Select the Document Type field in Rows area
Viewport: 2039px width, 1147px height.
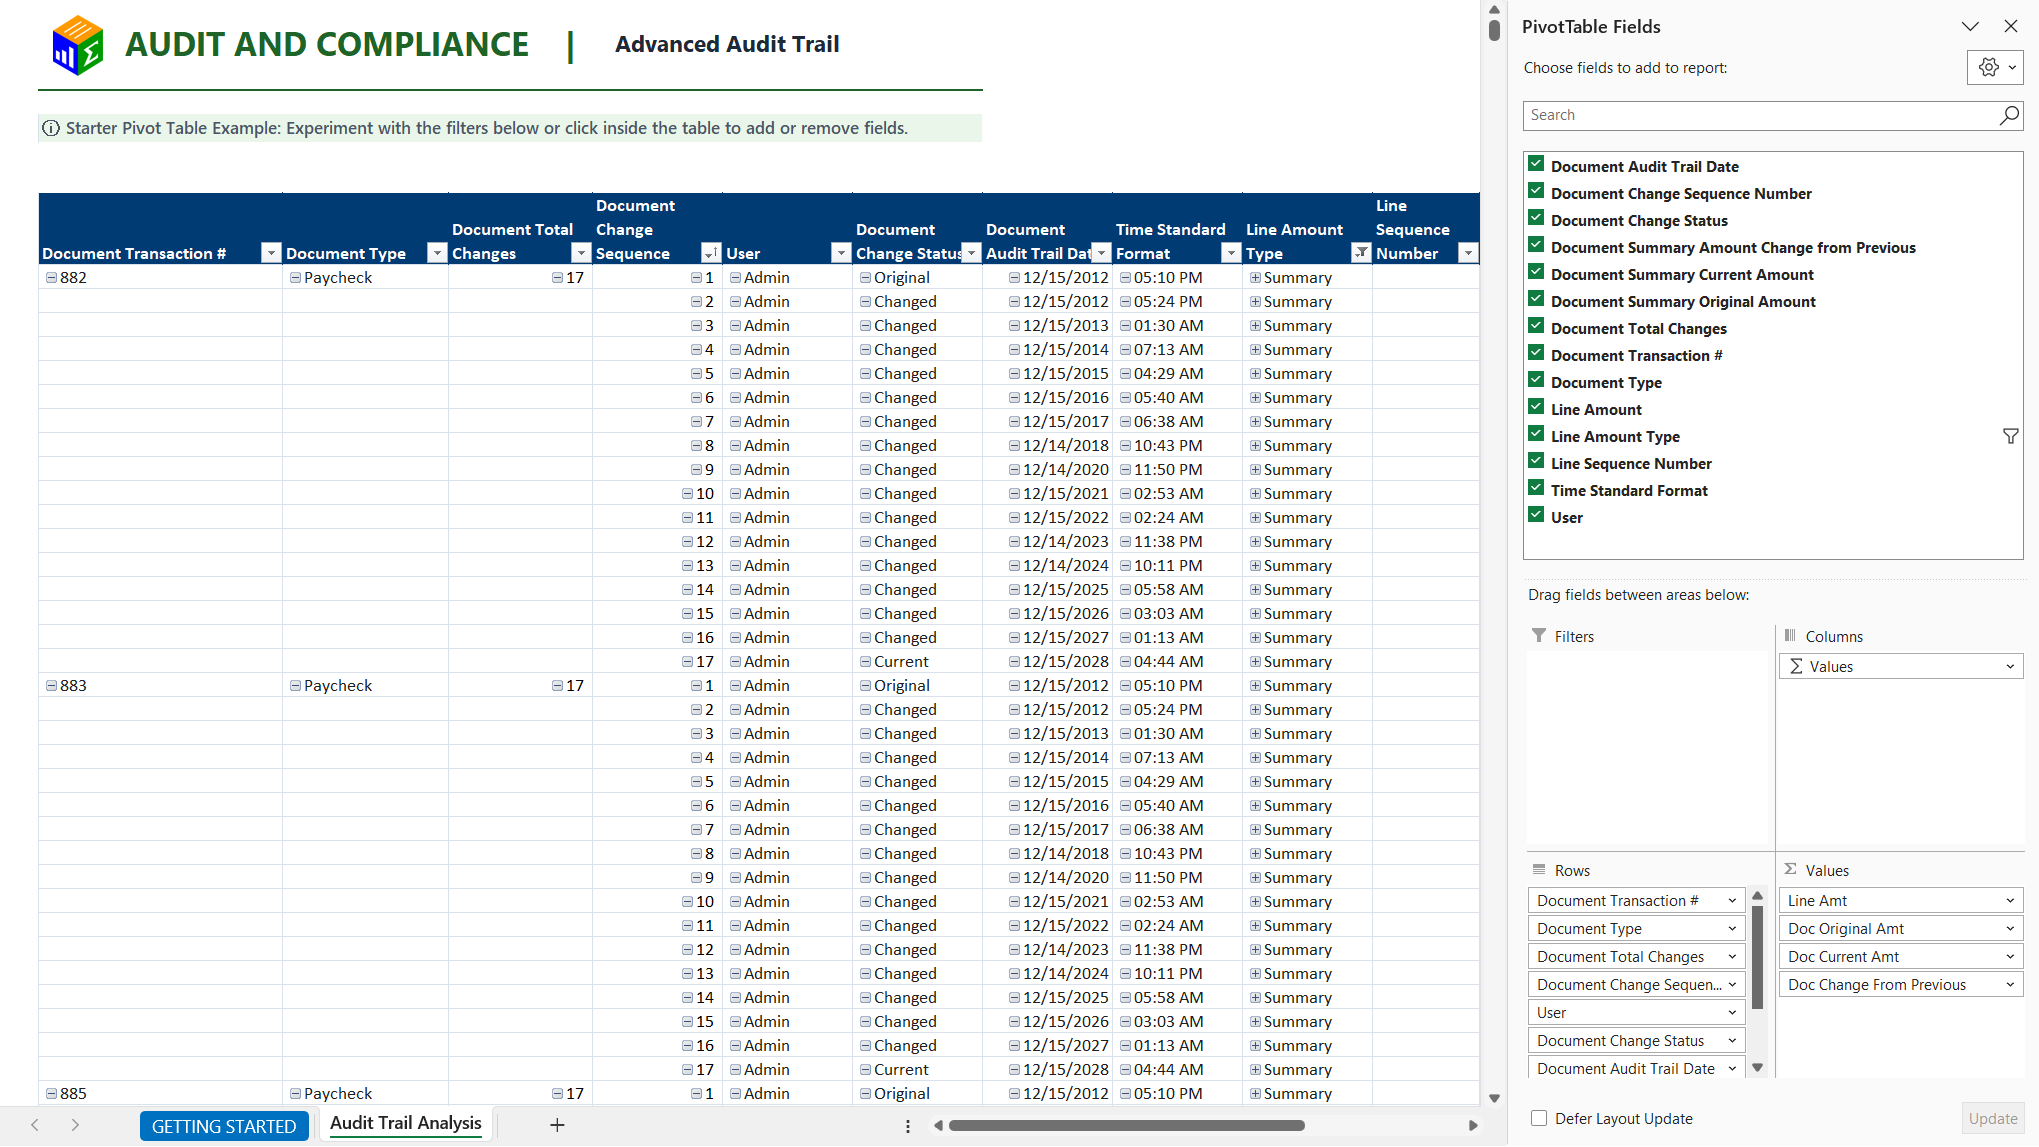[1636, 929]
